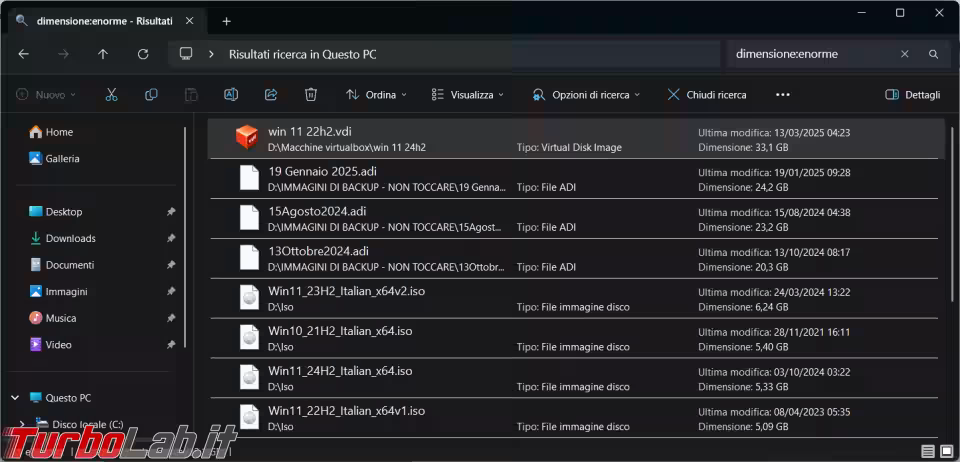Select file Win11_22H2_Italian_x64v1.iso
The image size is (960, 462).
574,418
